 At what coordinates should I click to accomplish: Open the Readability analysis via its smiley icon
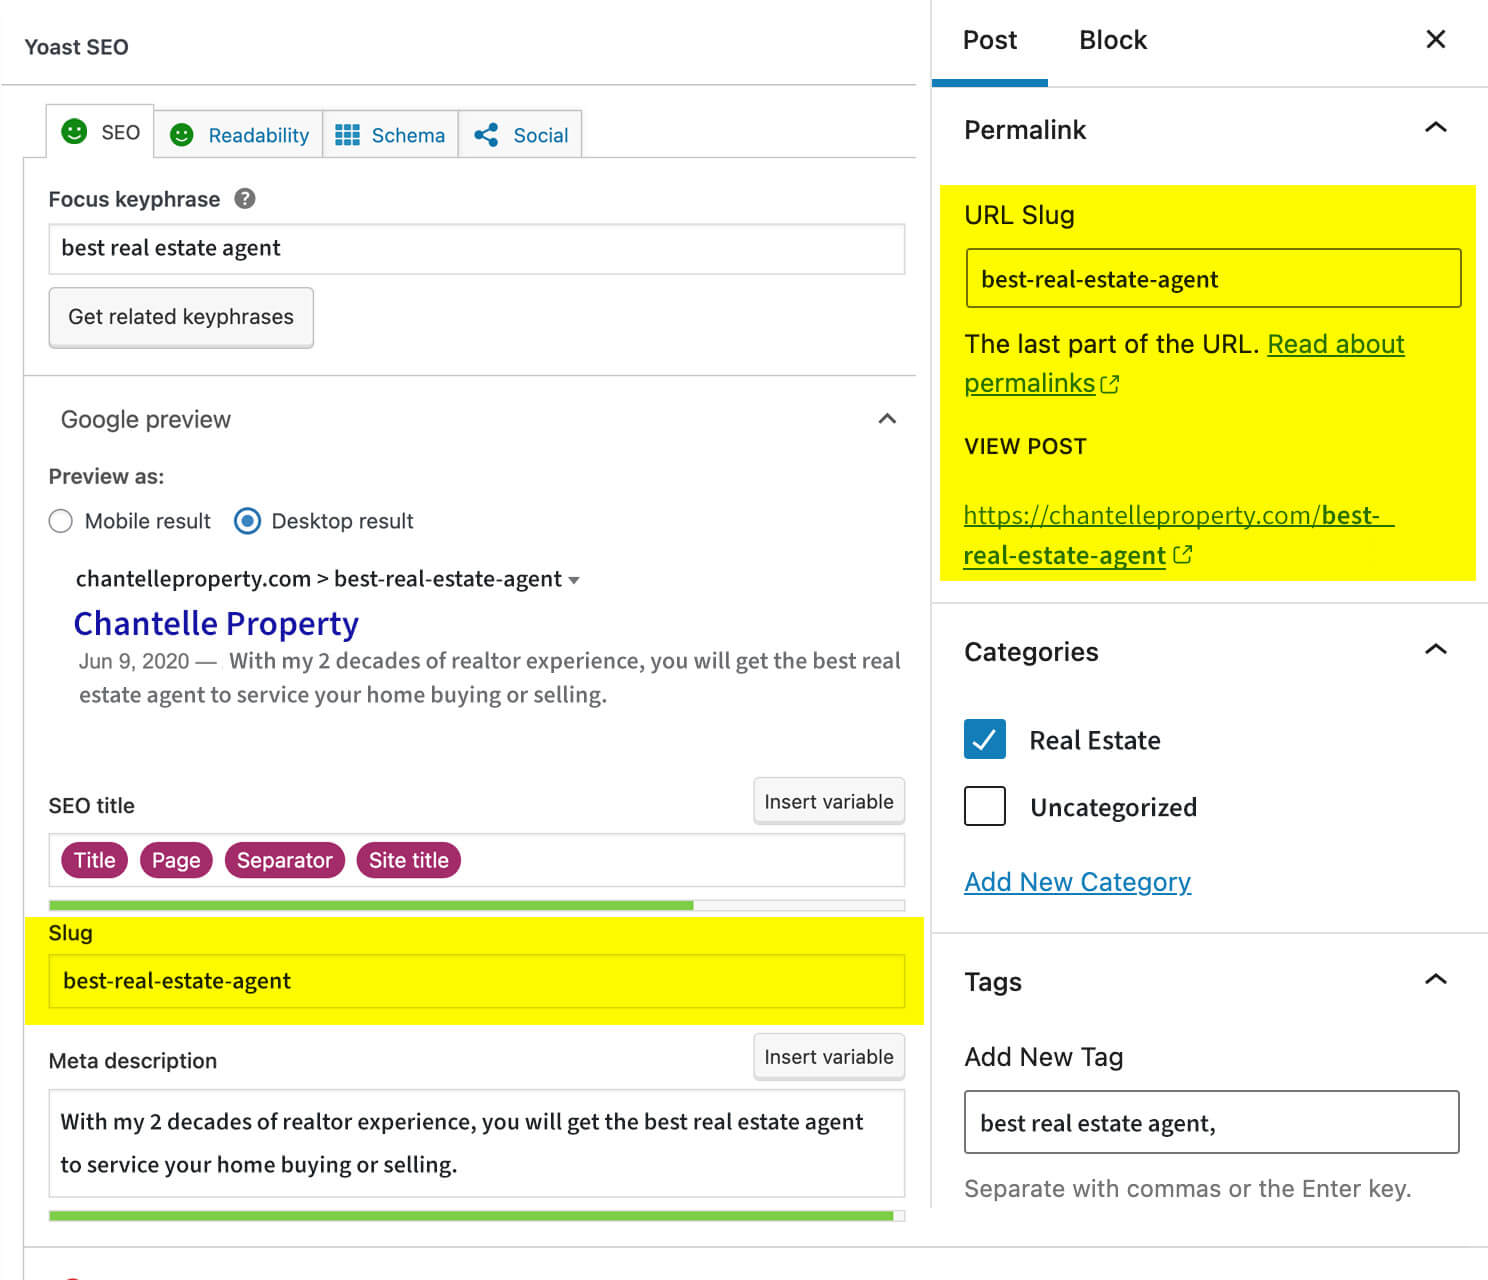pyautogui.click(x=182, y=134)
